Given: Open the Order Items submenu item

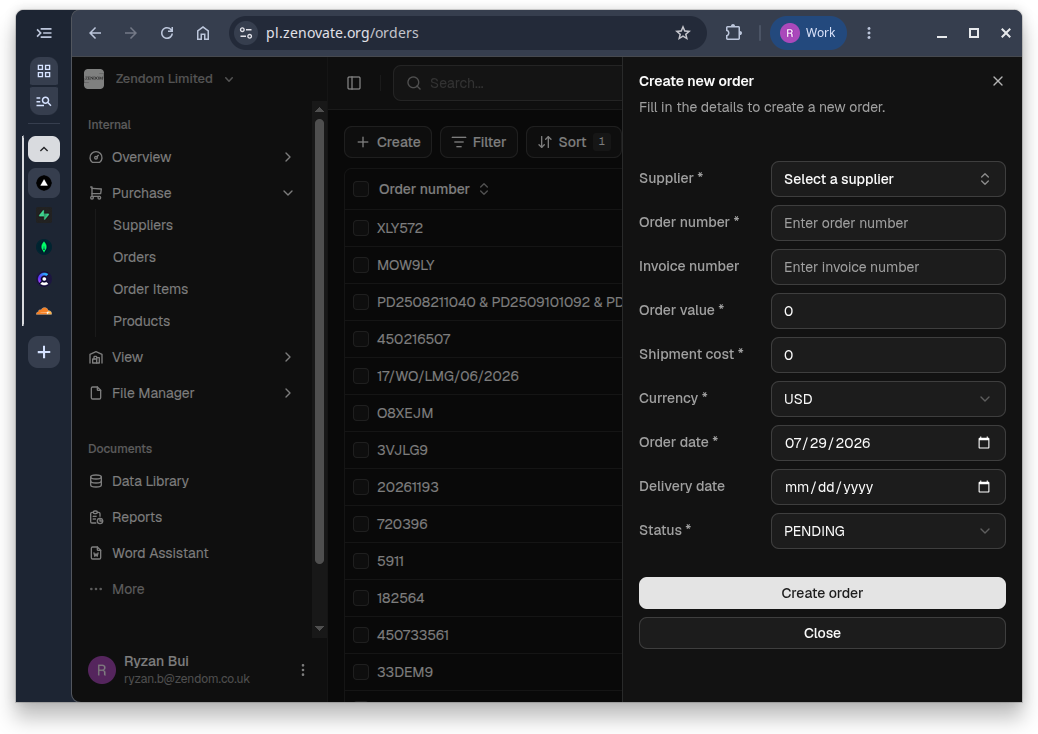Looking at the screenshot, I should coord(150,289).
